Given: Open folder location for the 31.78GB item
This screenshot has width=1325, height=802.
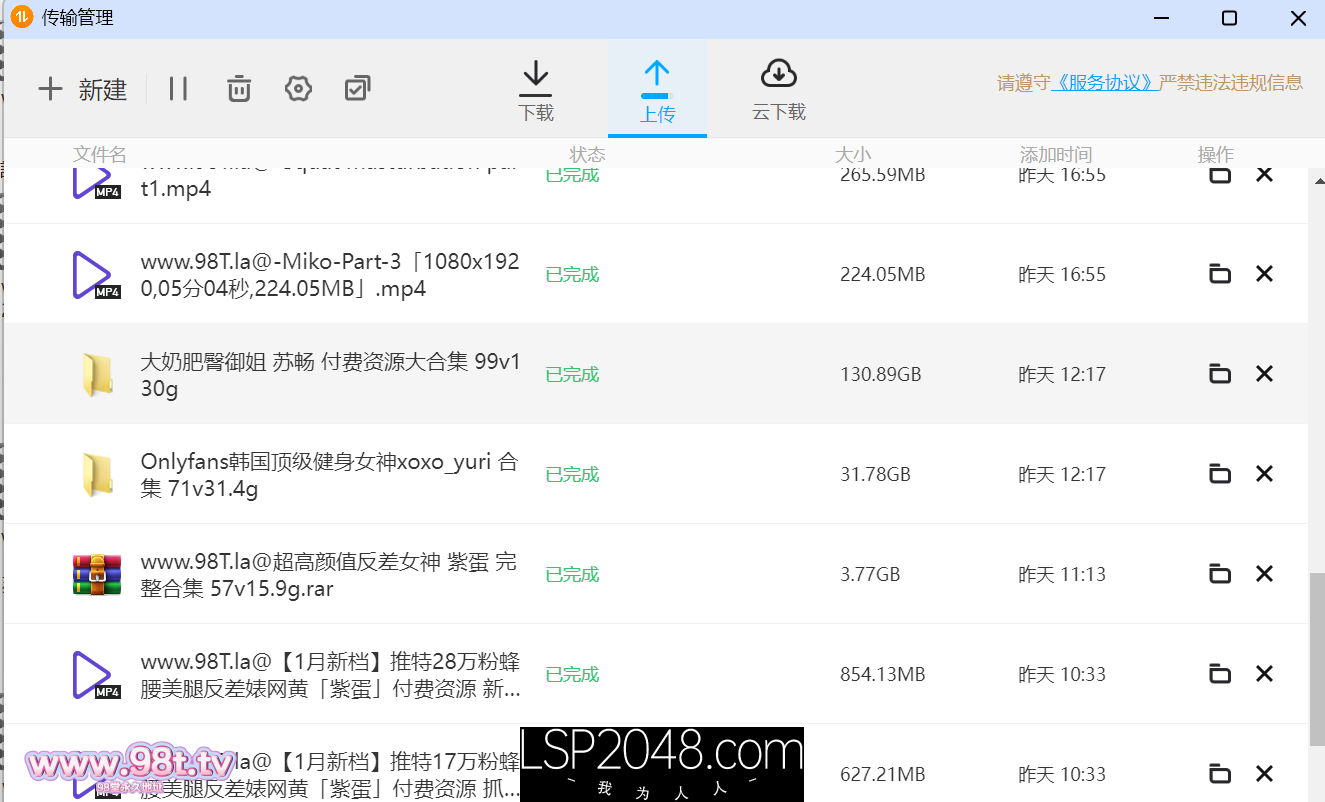Looking at the screenshot, I should pyautogui.click(x=1219, y=474).
